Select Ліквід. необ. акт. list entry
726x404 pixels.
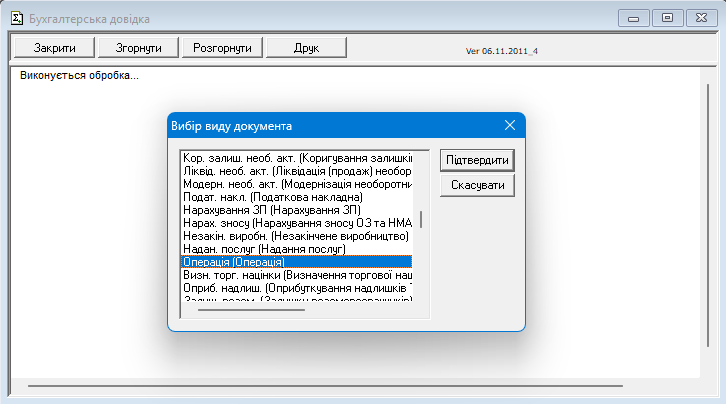[x=296, y=171]
